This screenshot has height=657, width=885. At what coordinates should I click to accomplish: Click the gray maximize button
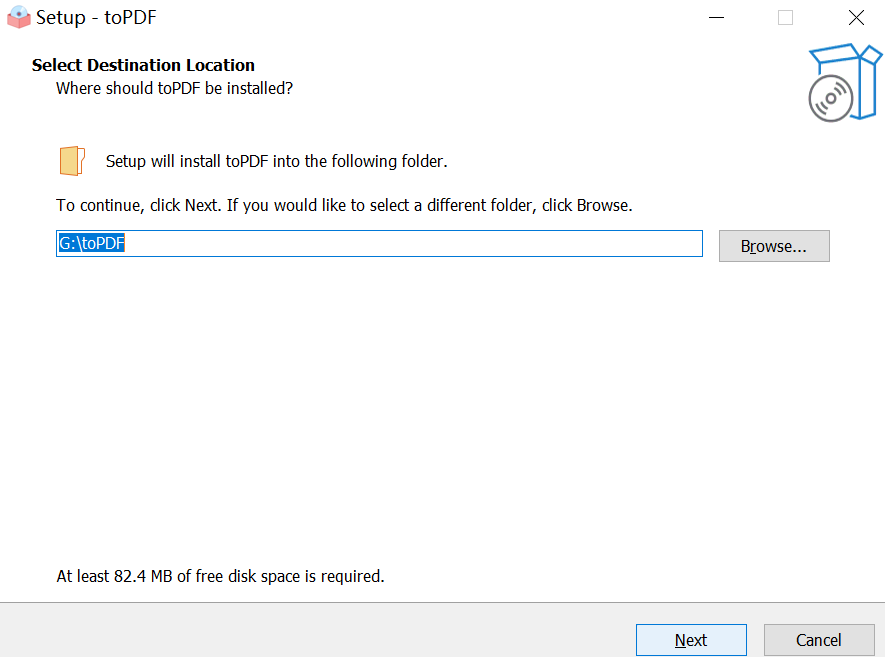point(786,17)
